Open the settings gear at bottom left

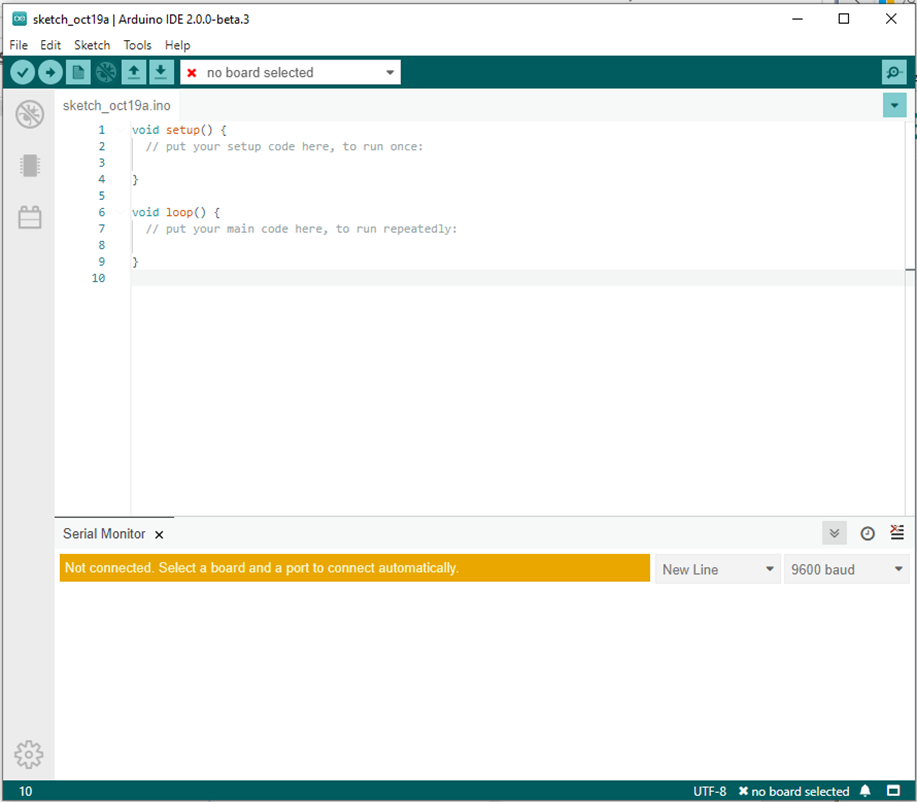(29, 755)
